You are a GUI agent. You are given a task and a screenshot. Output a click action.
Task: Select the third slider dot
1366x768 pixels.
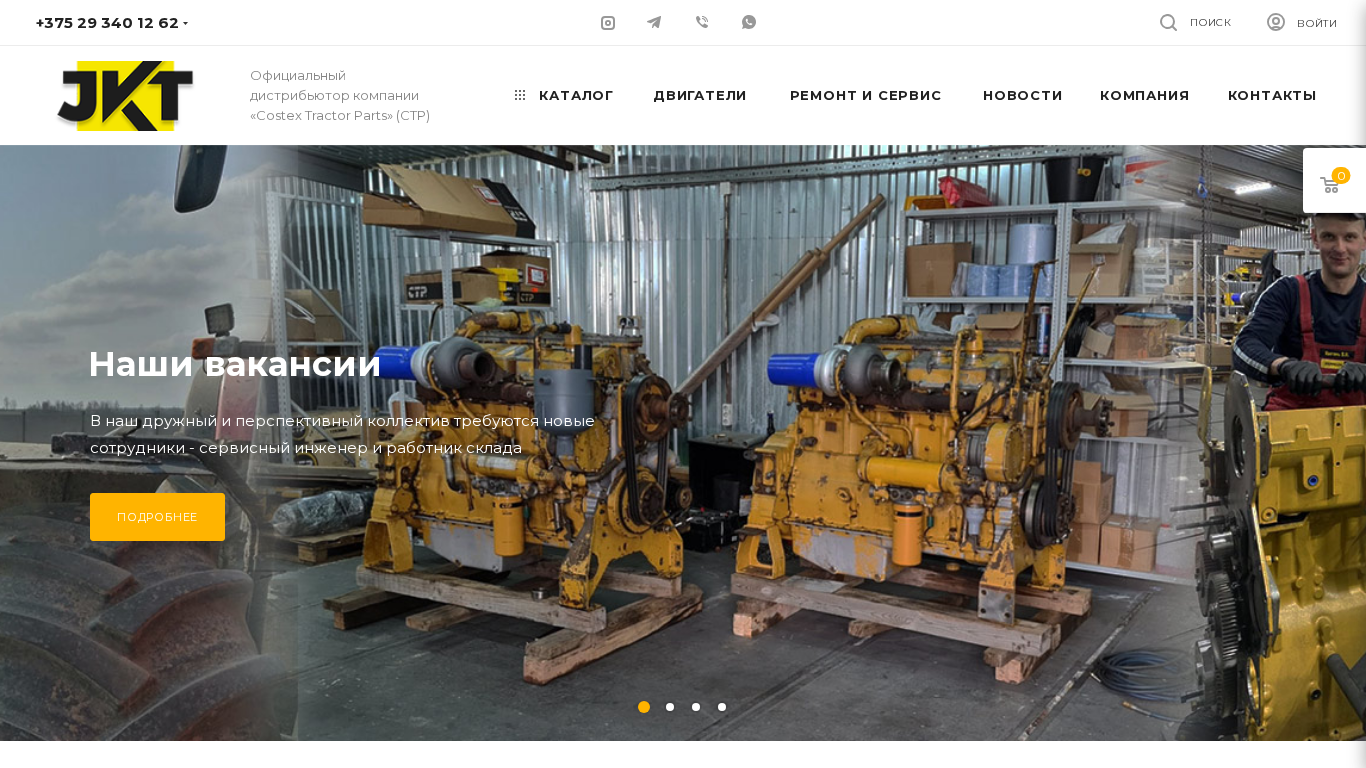point(696,707)
